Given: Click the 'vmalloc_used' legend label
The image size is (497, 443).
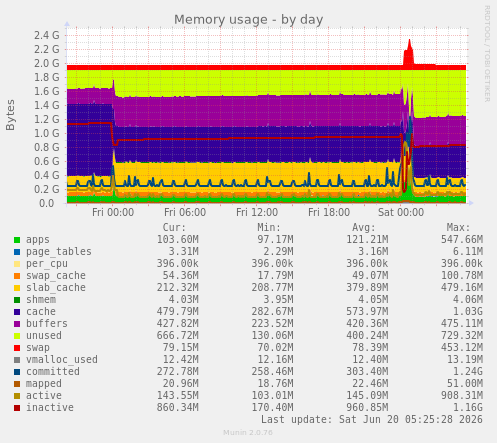Looking at the screenshot, I should 62,360.
